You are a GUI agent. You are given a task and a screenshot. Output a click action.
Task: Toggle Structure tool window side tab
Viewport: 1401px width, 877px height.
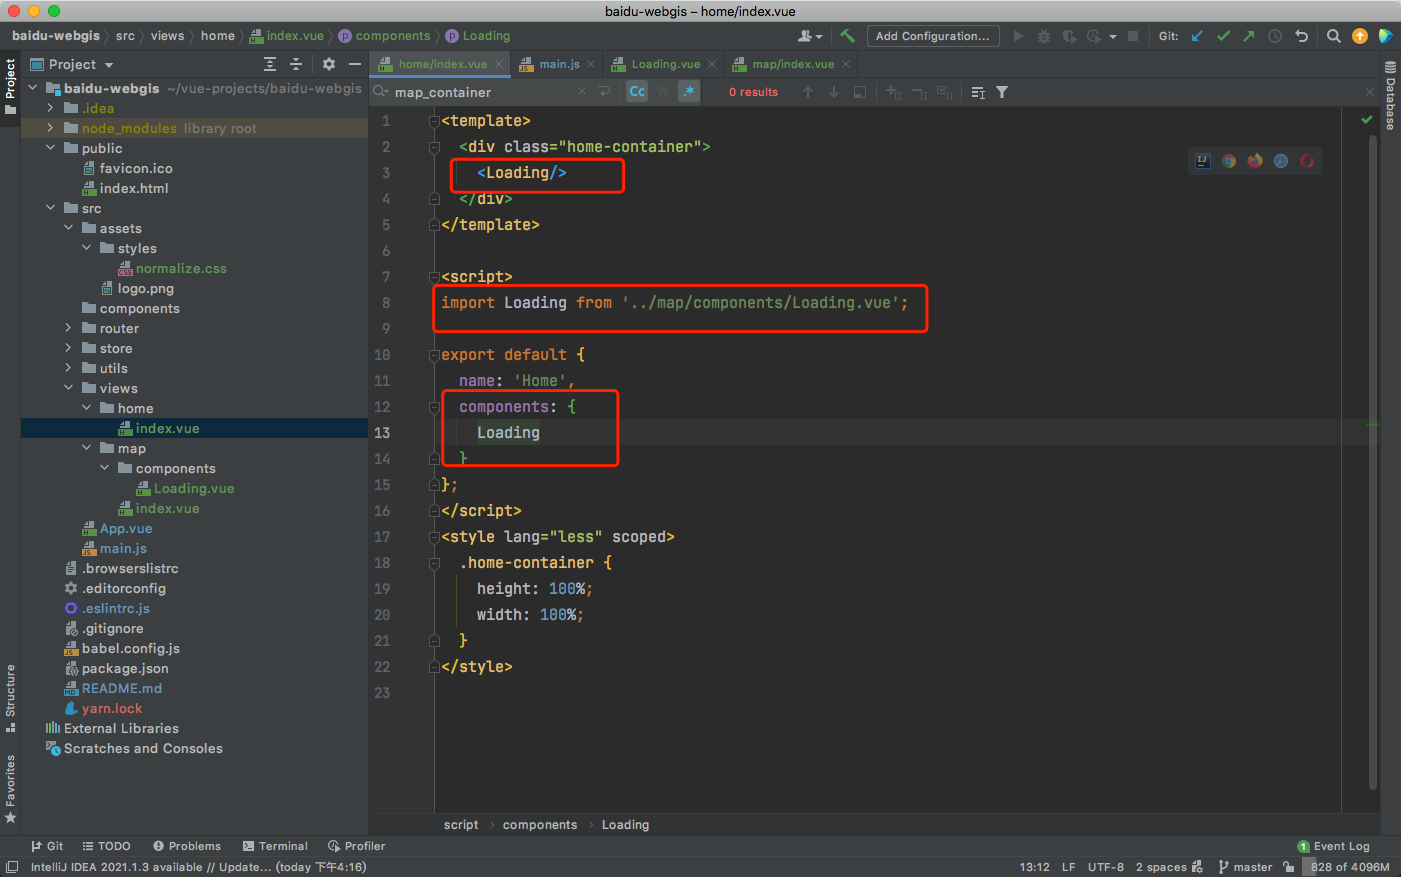[x=10, y=698]
